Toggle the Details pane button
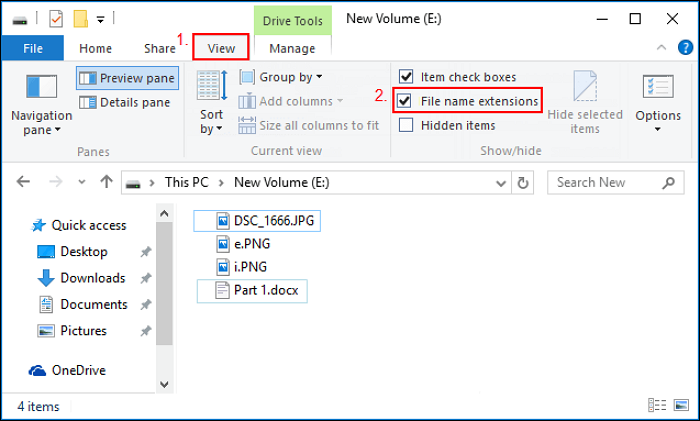The width and height of the screenshot is (700, 421). pos(126,102)
